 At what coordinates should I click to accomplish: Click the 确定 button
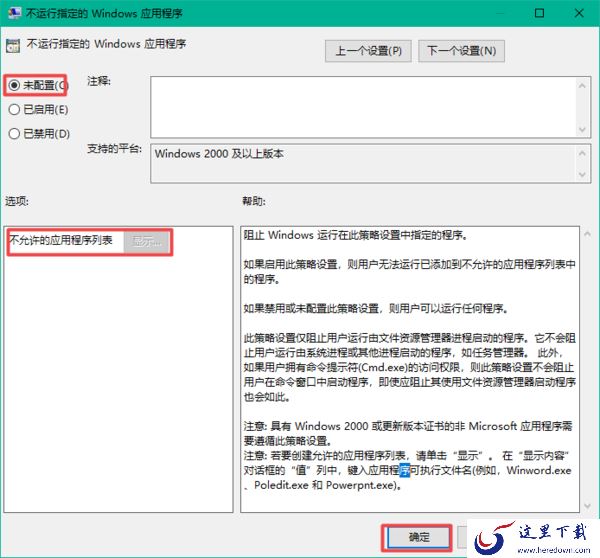(x=418, y=537)
